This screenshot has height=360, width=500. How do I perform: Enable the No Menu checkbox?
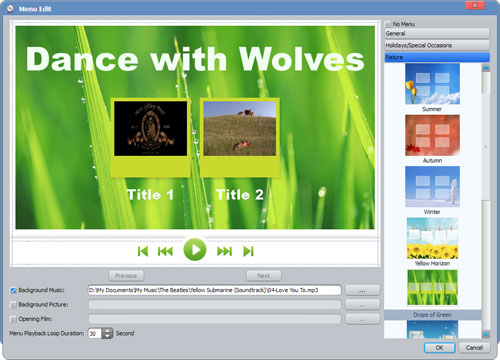[x=388, y=24]
